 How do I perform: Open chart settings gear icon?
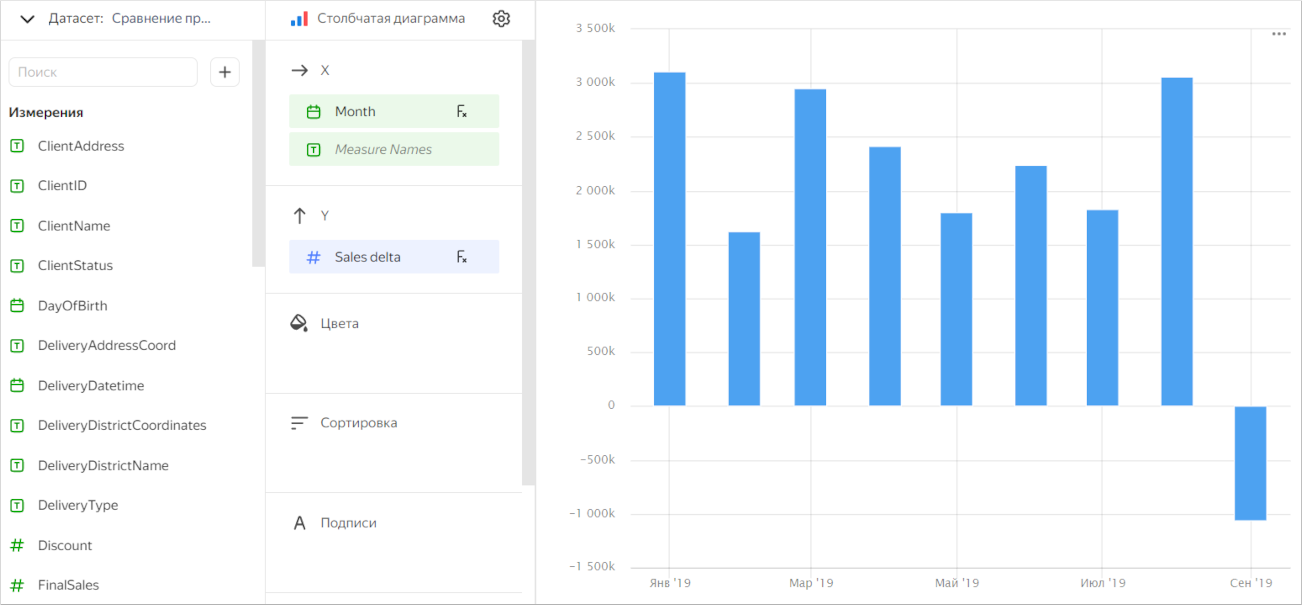coord(501,19)
